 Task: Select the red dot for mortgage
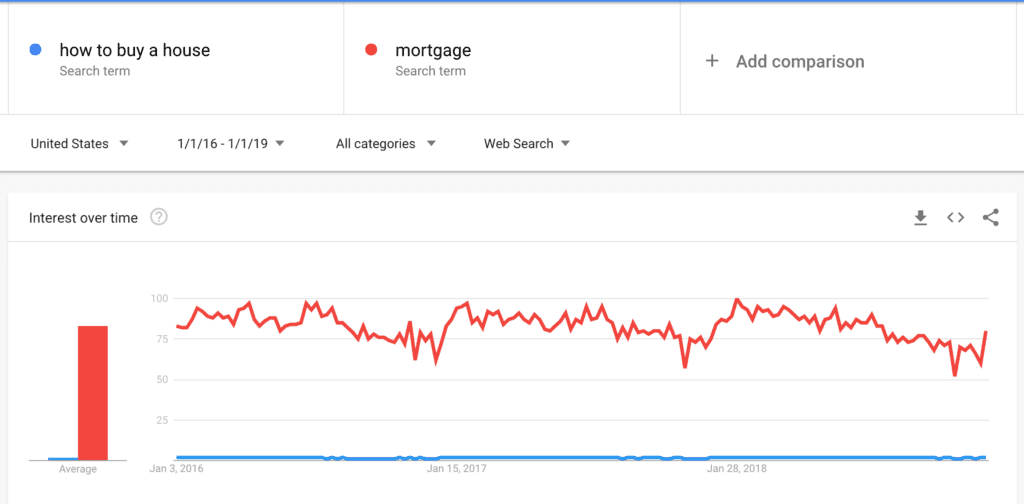pyautogui.click(x=372, y=50)
